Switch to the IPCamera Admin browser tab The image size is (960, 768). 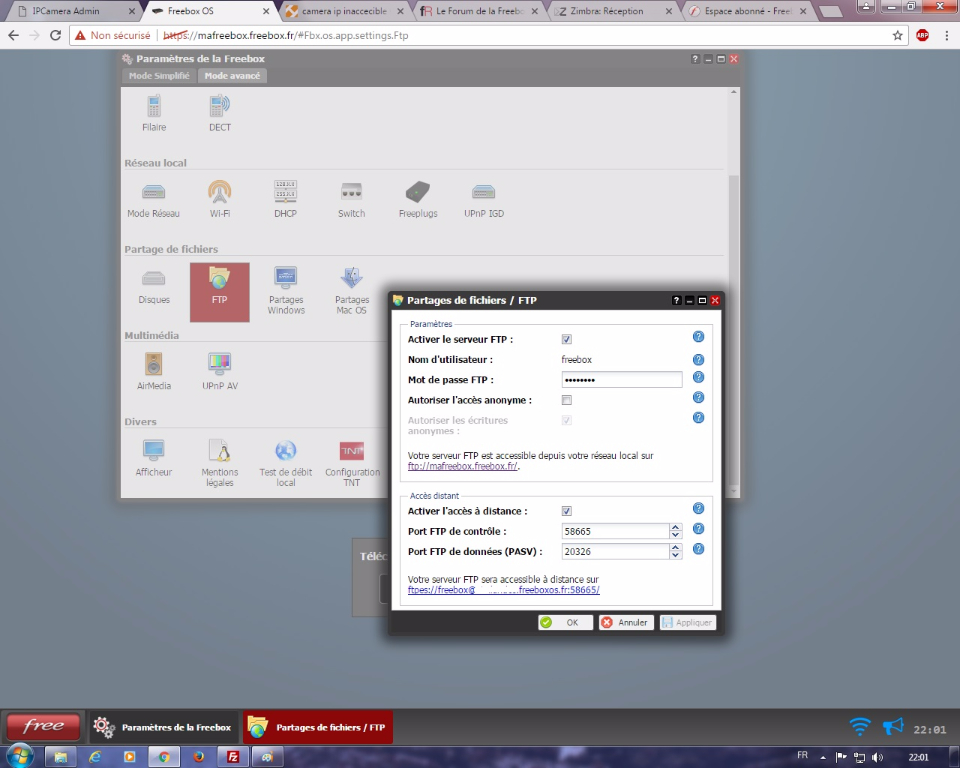72,11
